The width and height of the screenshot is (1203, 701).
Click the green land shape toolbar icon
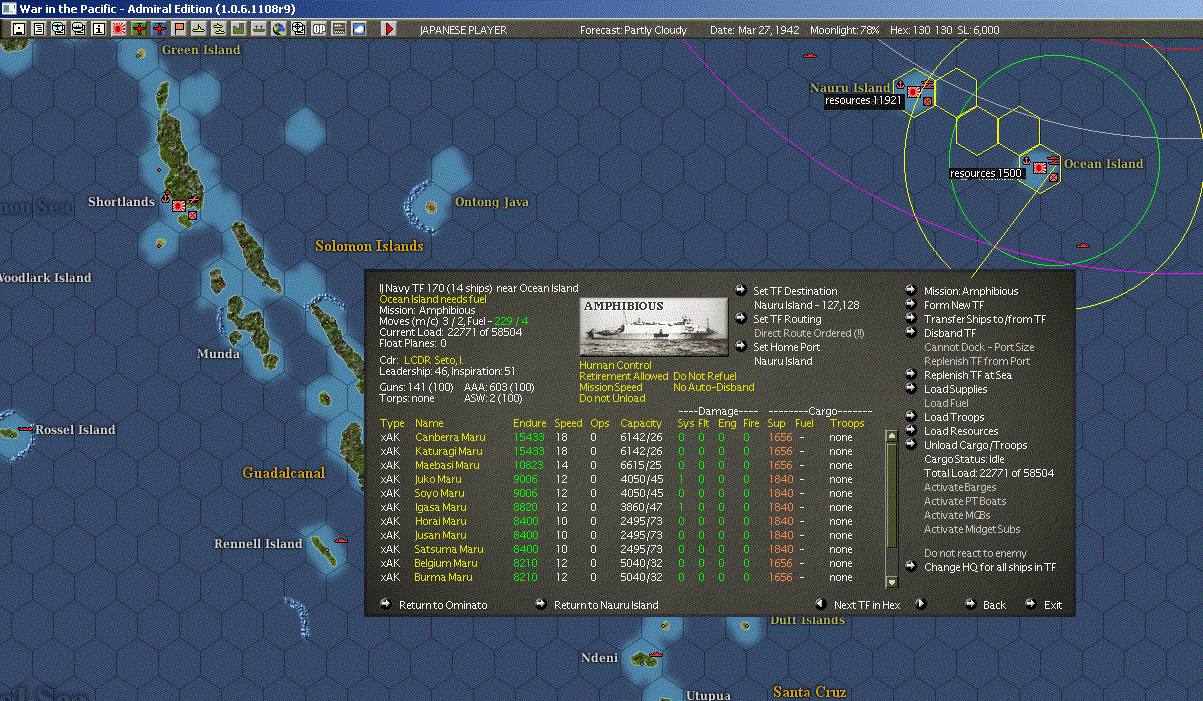(x=239, y=30)
